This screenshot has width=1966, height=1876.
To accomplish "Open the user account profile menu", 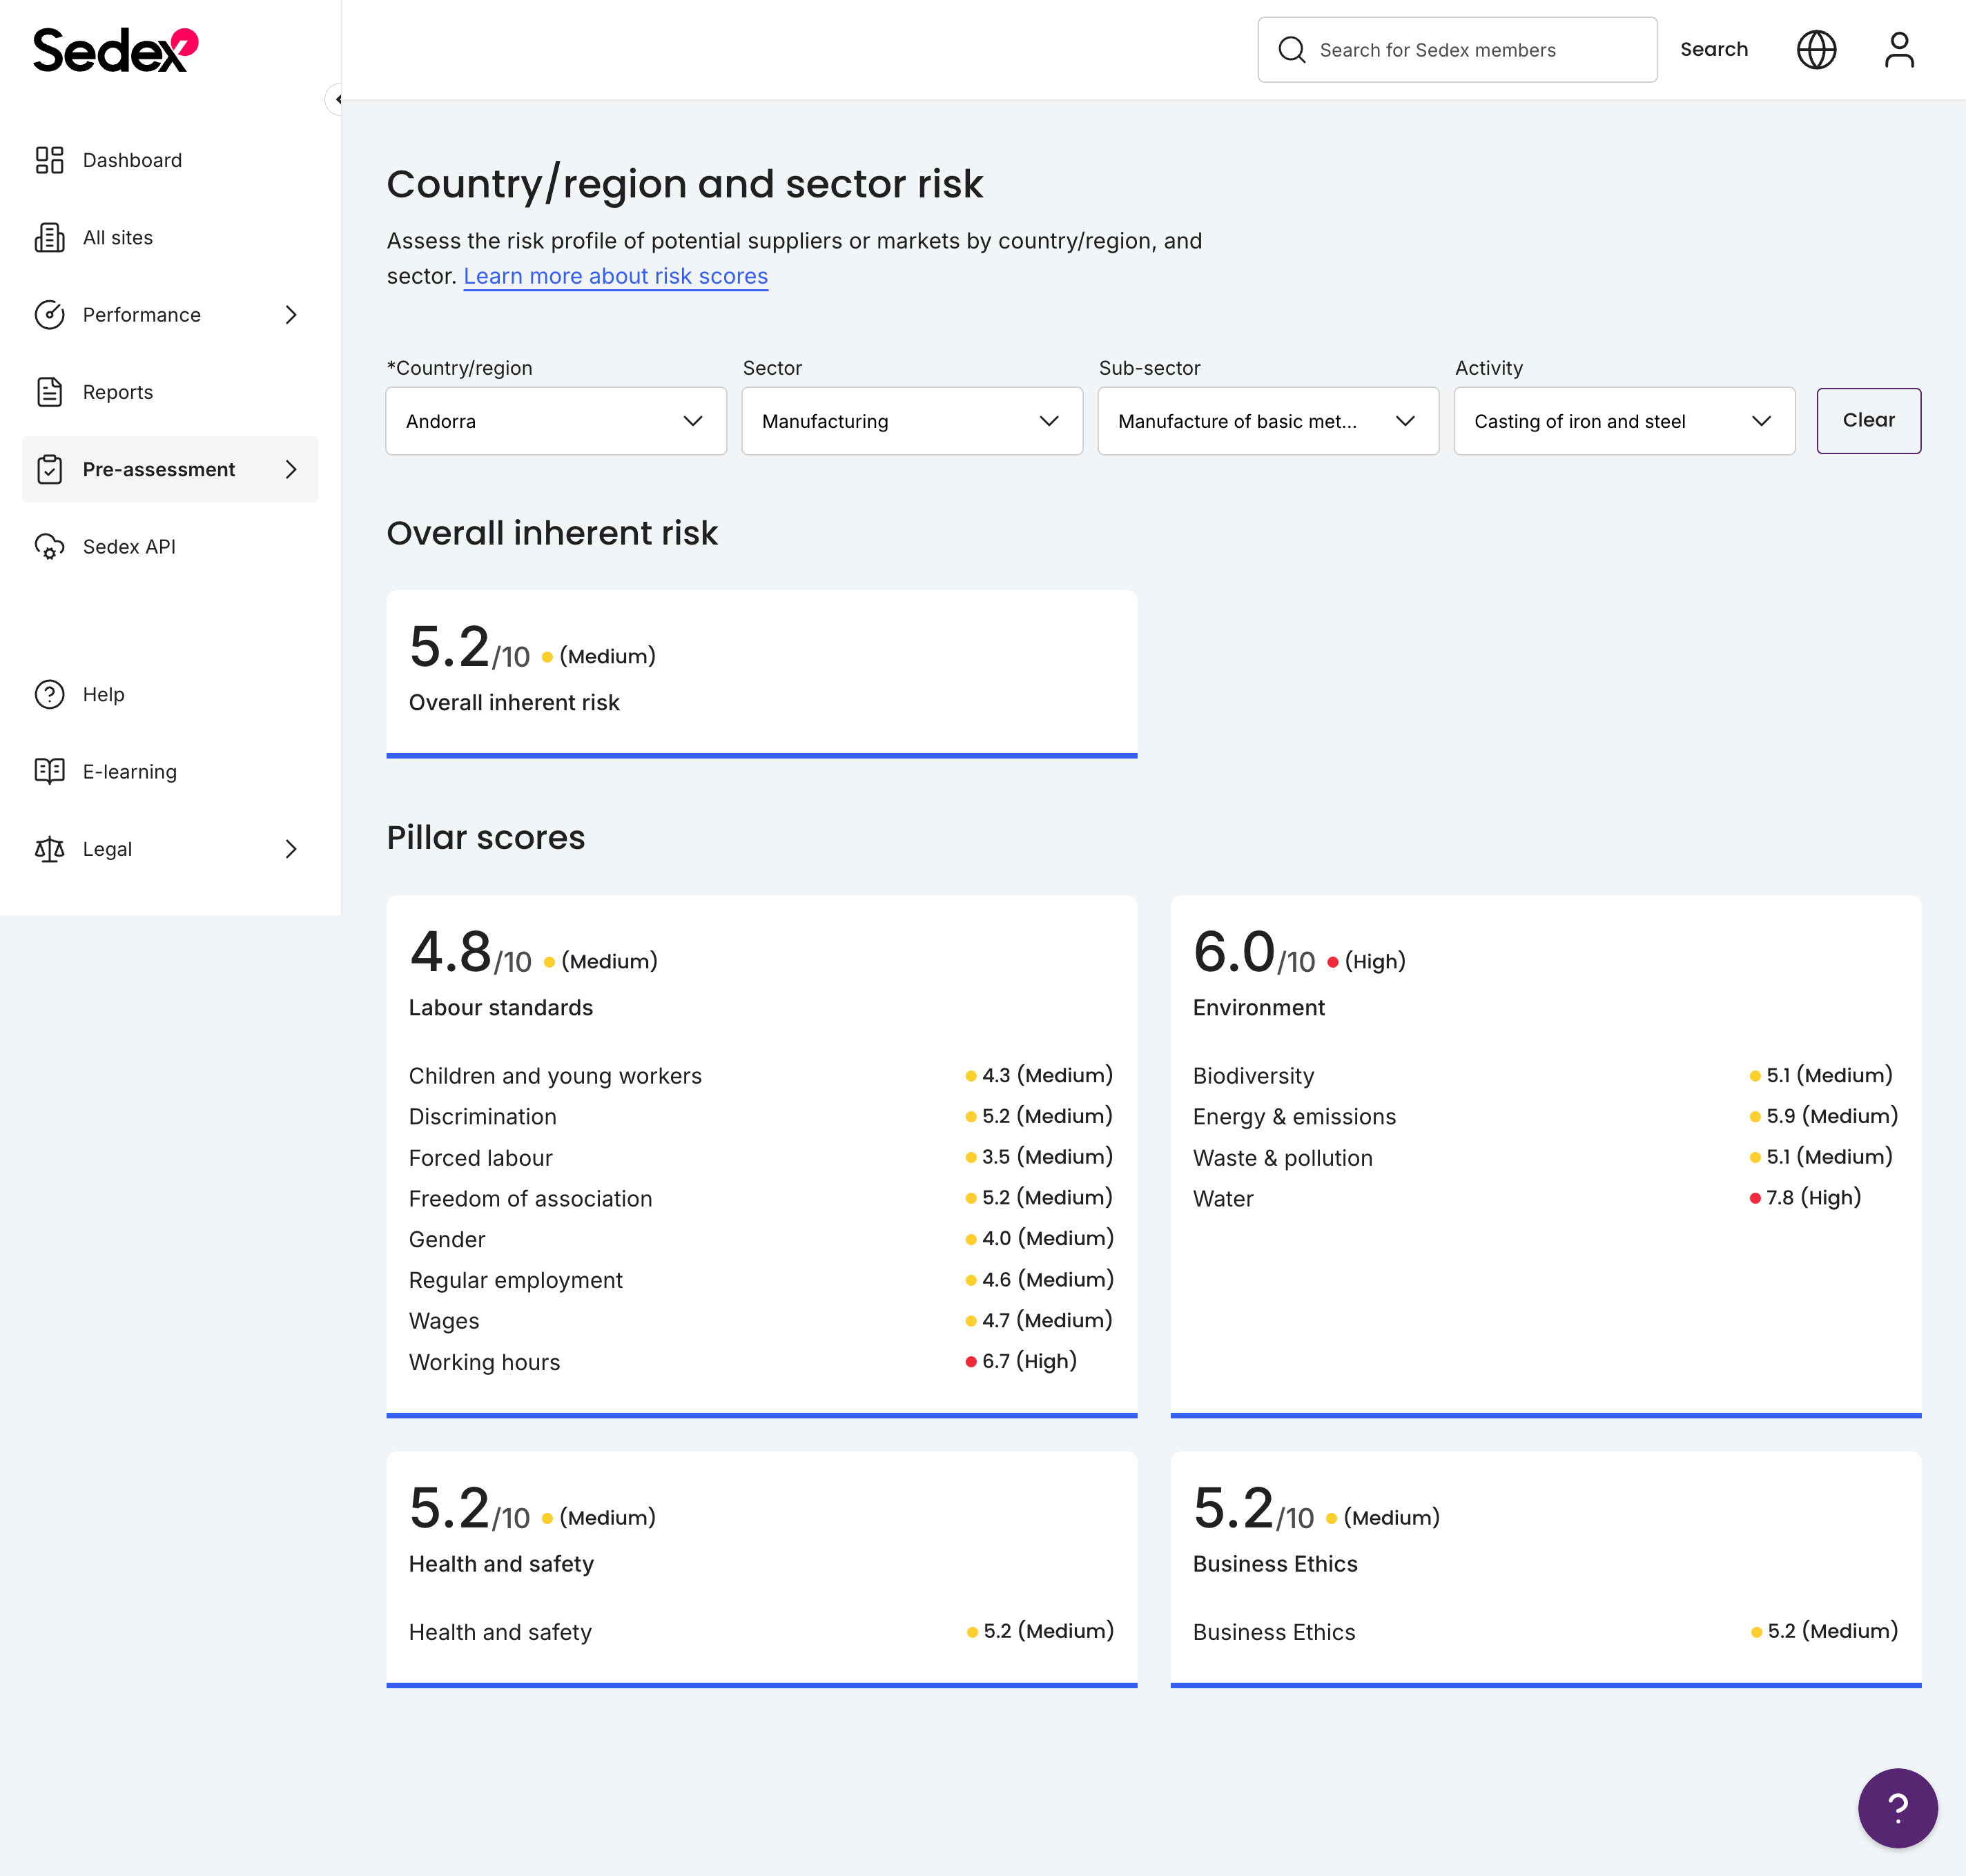I will pyautogui.click(x=1898, y=49).
